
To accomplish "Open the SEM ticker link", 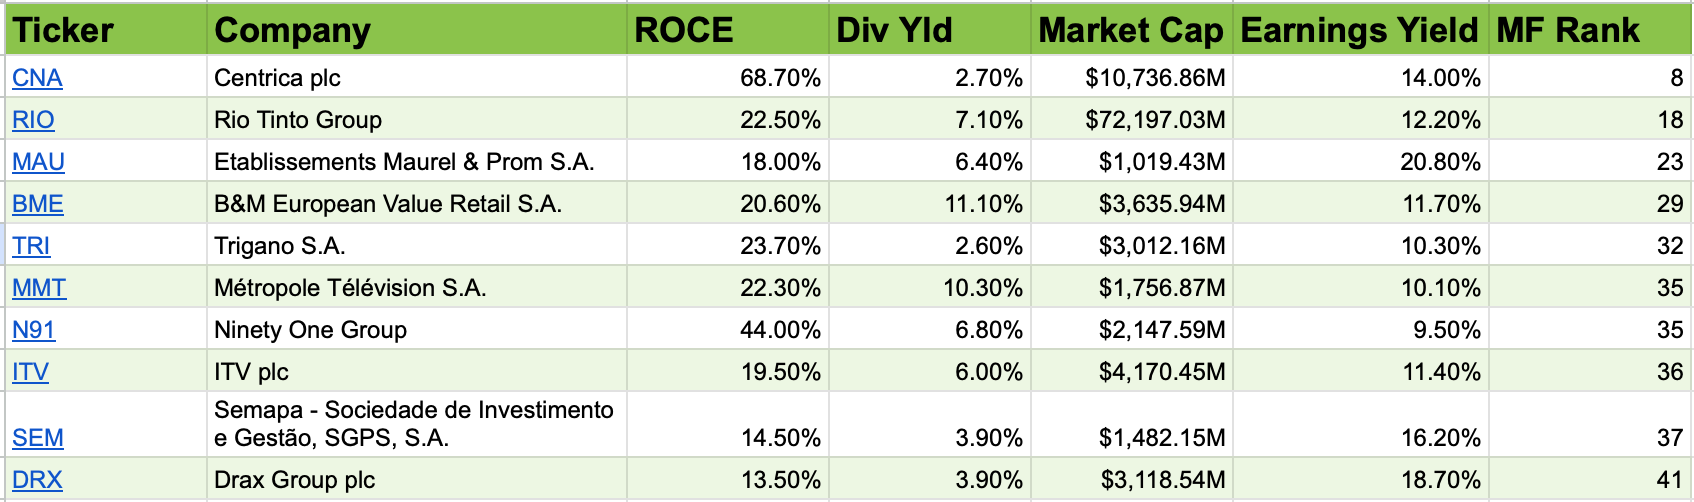I will 38,438.
